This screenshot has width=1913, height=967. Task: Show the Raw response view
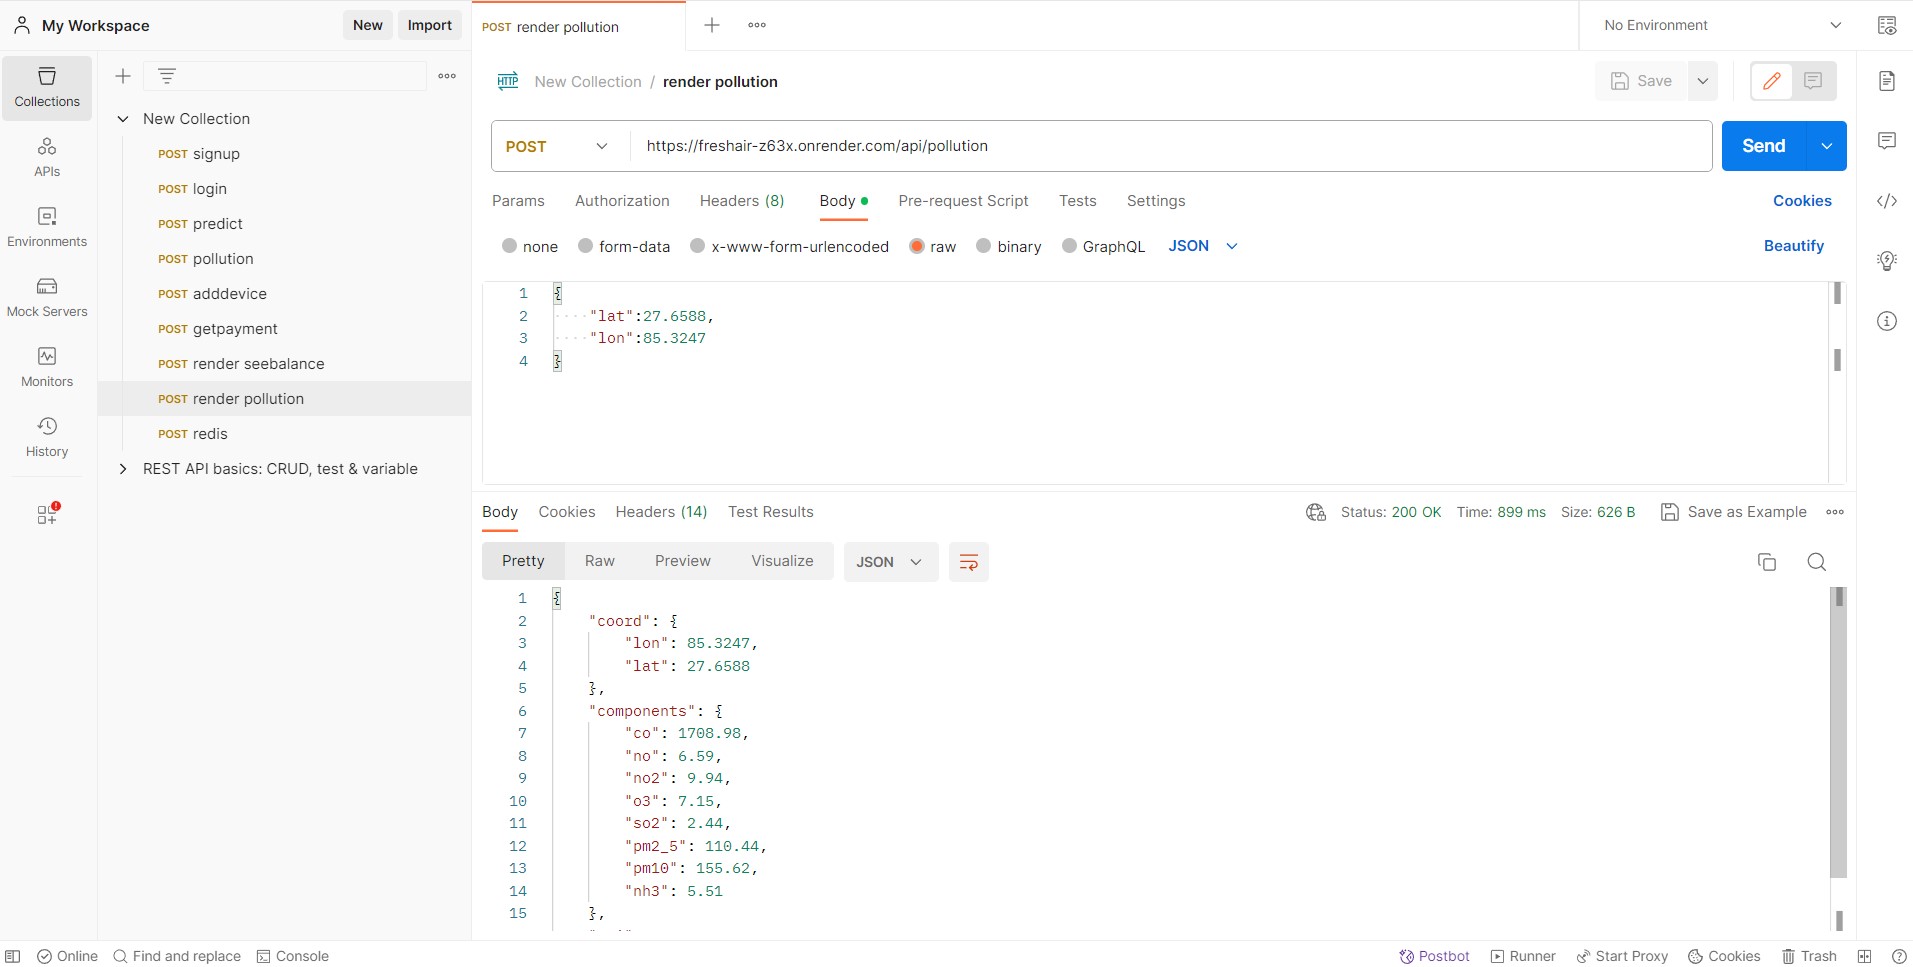click(600, 561)
